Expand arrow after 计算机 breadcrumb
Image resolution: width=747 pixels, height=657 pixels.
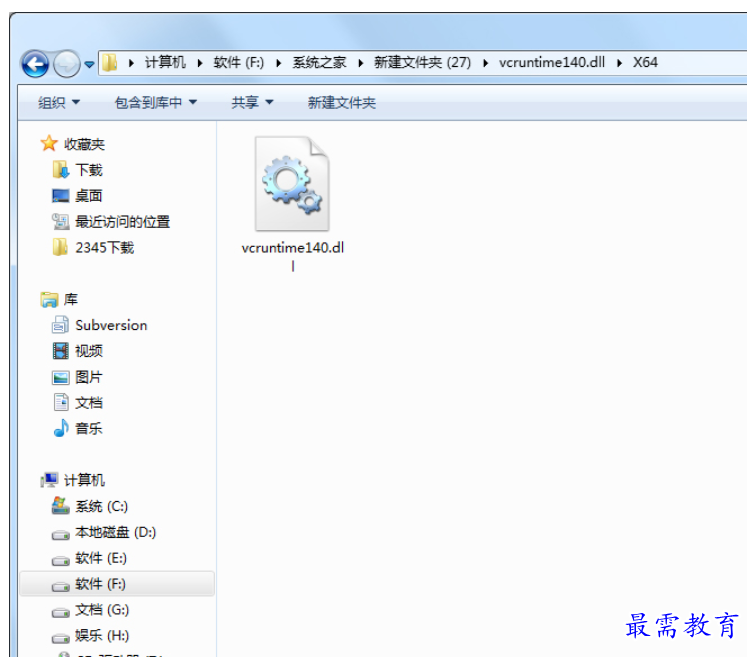coord(200,63)
